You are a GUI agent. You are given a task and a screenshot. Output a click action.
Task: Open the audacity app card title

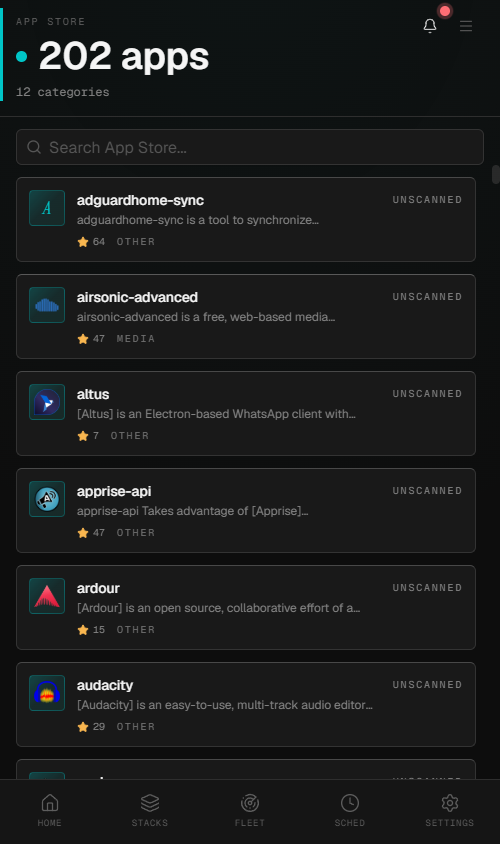[x=105, y=685]
